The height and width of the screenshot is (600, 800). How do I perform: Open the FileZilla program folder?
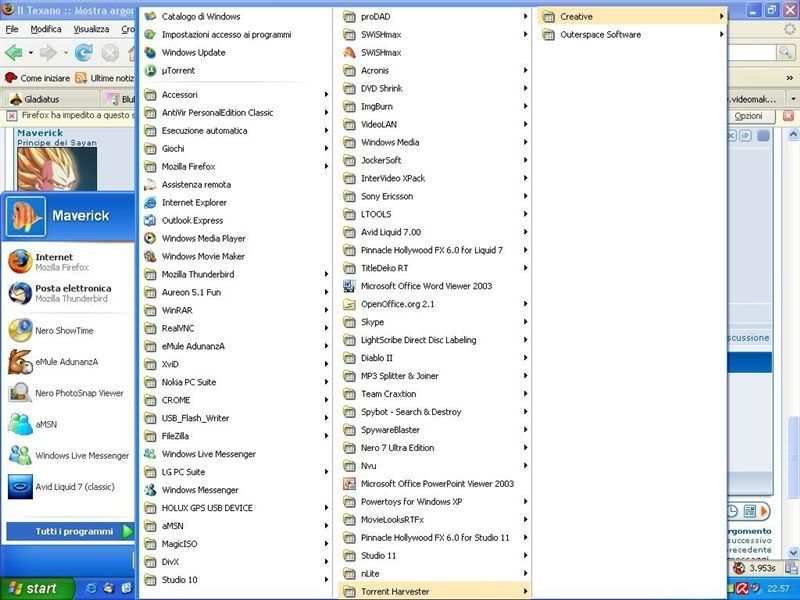pos(235,436)
